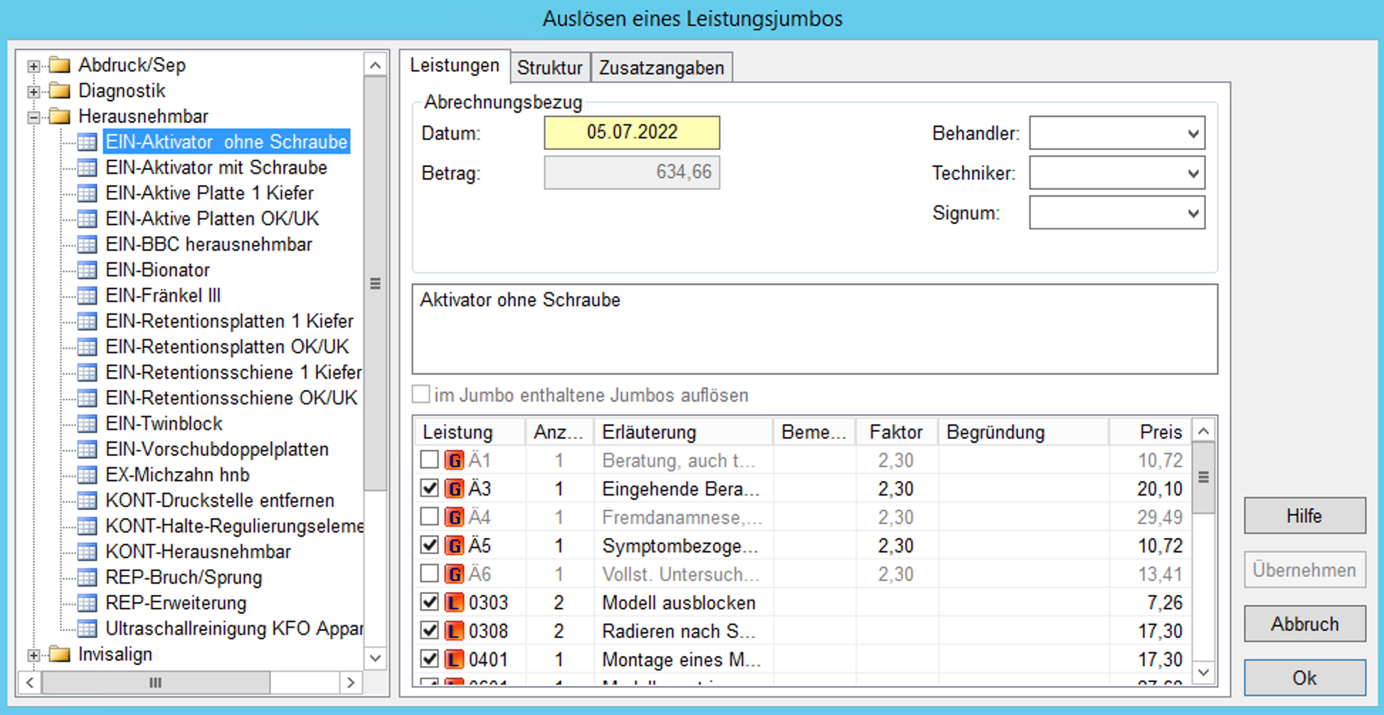The height and width of the screenshot is (715, 1384).
Task: Click the jumbo icon beside REP-Erweiterung
Action: 88,603
